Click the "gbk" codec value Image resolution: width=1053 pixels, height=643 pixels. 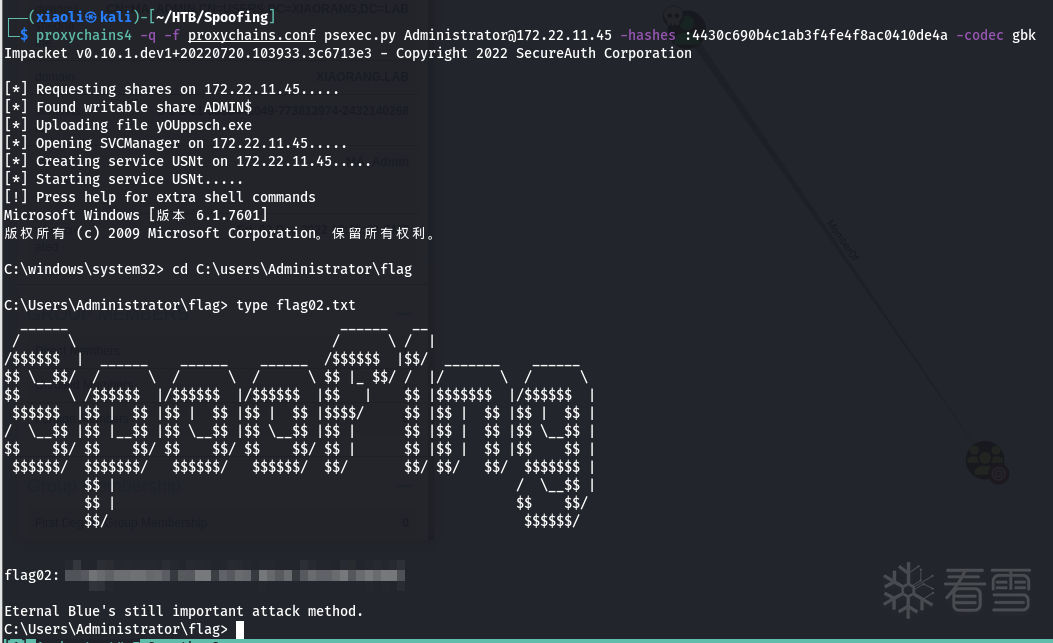click(1024, 35)
